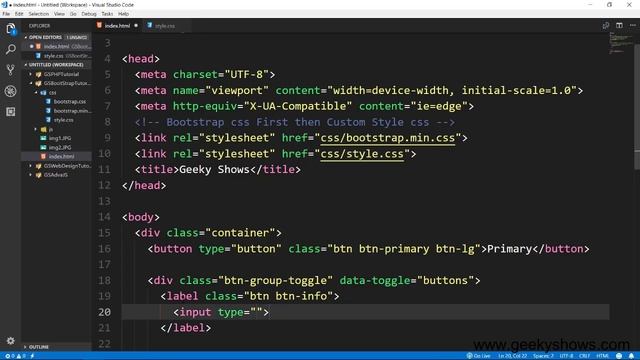
Task: Click the code minimap preview
Action: coord(621,43)
